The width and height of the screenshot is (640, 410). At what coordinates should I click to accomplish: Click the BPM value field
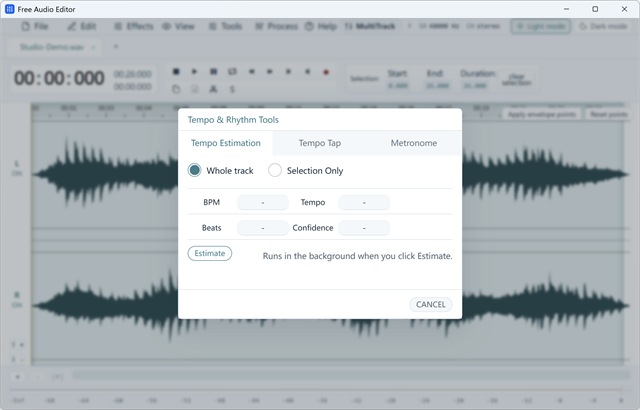click(263, 202)
